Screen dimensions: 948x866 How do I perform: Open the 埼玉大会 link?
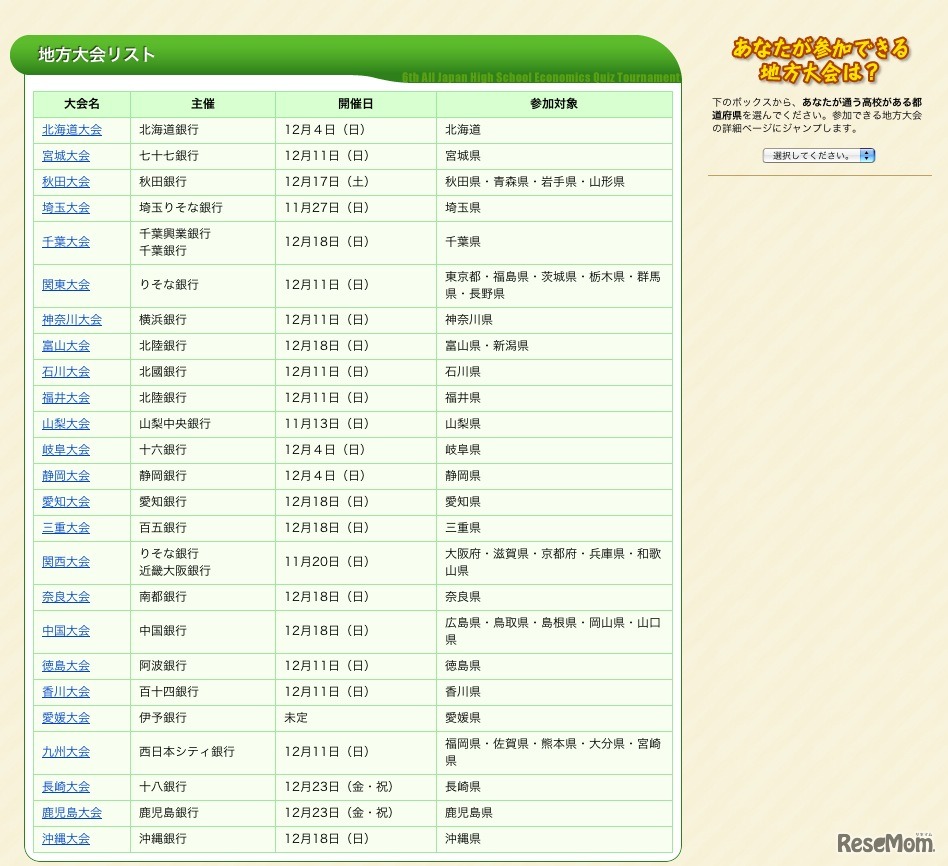click(66, 208)
